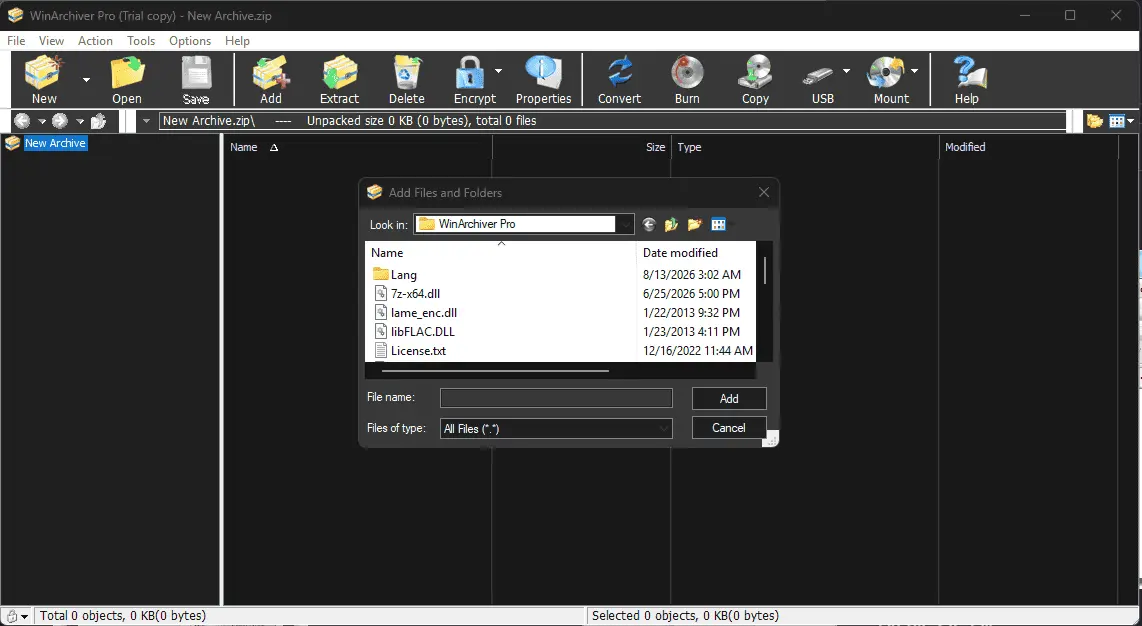Click the Delete toolbar icon
The width and height of the screenshot is (1142, 626).
(406, 79)
